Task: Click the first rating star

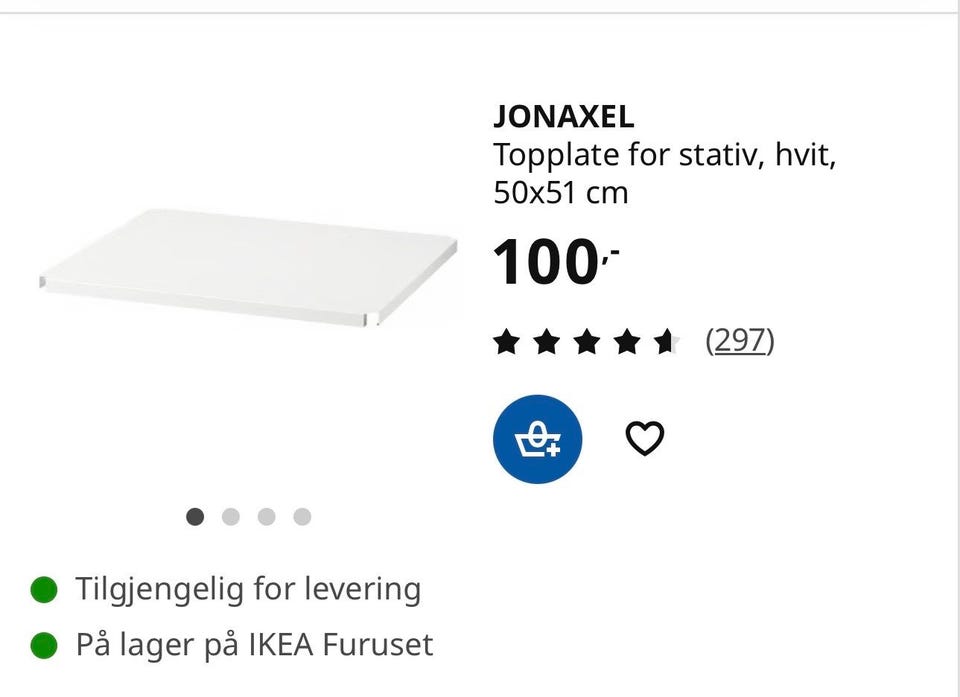Action: (x=507, y=343)
